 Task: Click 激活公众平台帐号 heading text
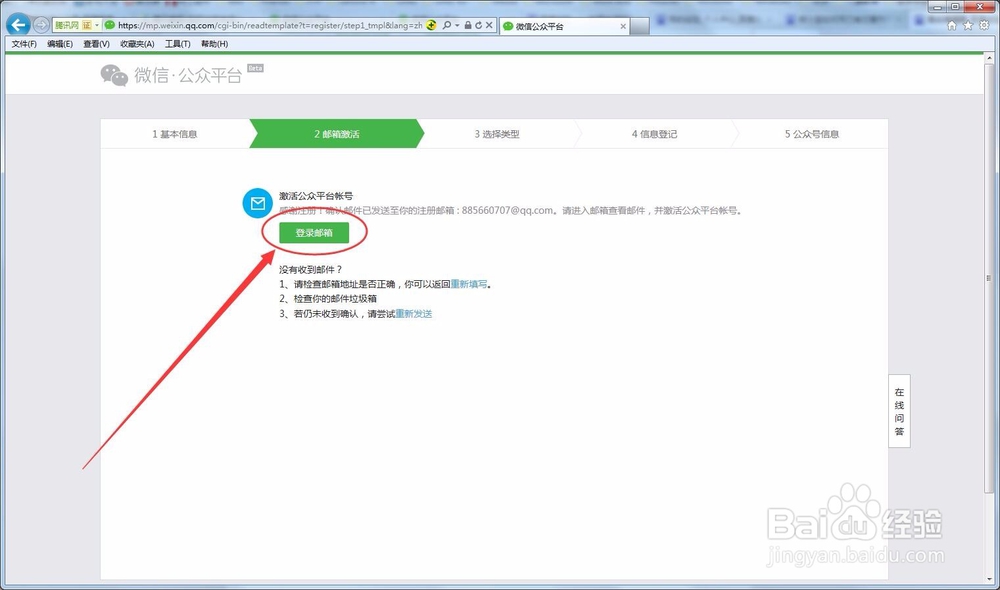[x=316, y=196]
